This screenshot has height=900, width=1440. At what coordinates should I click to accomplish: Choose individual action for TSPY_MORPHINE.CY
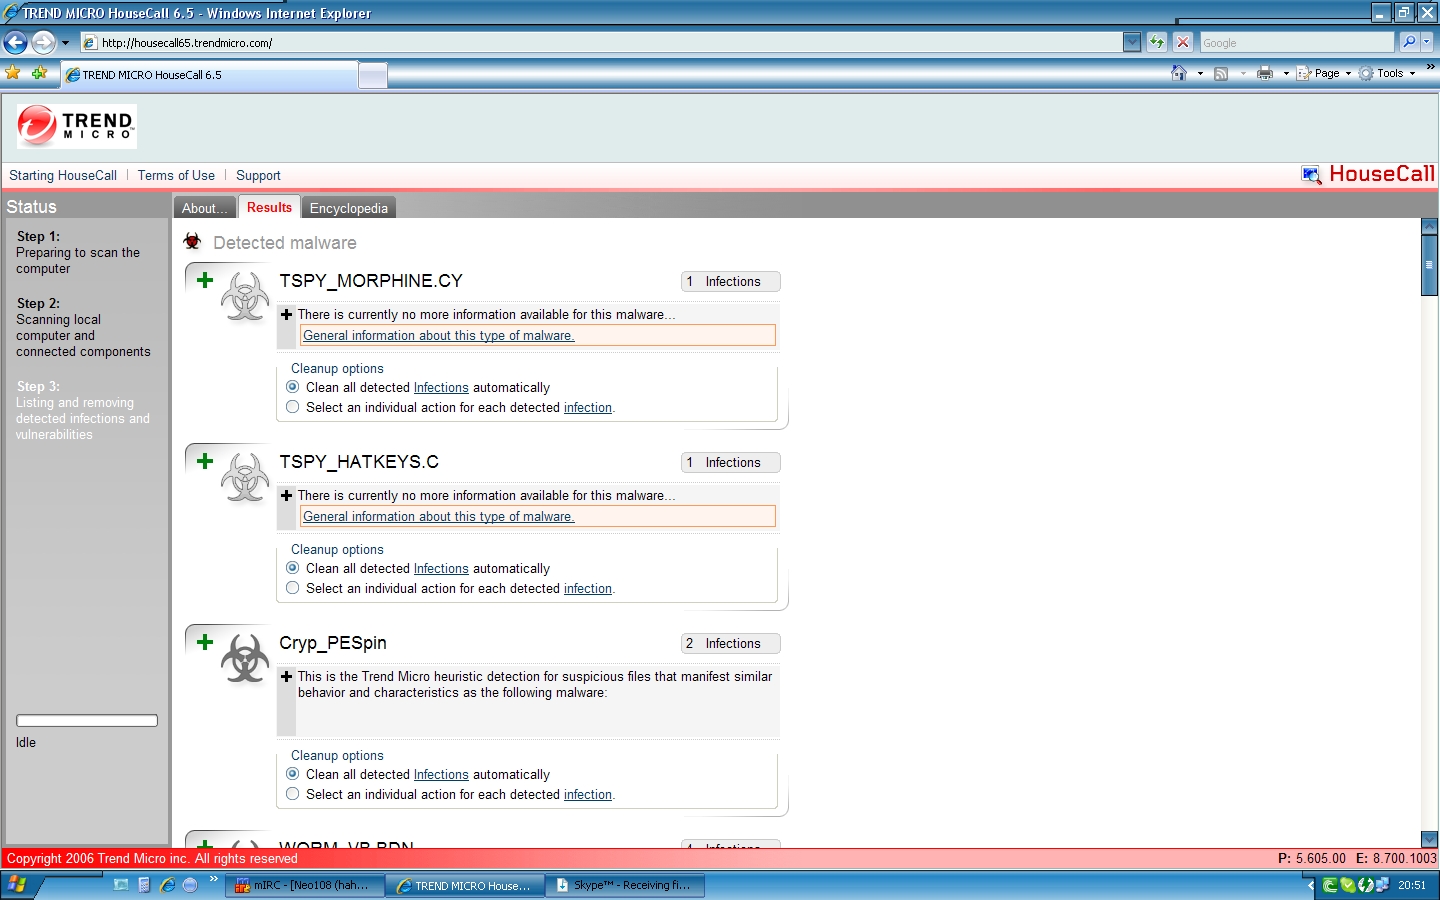point(292,407)
